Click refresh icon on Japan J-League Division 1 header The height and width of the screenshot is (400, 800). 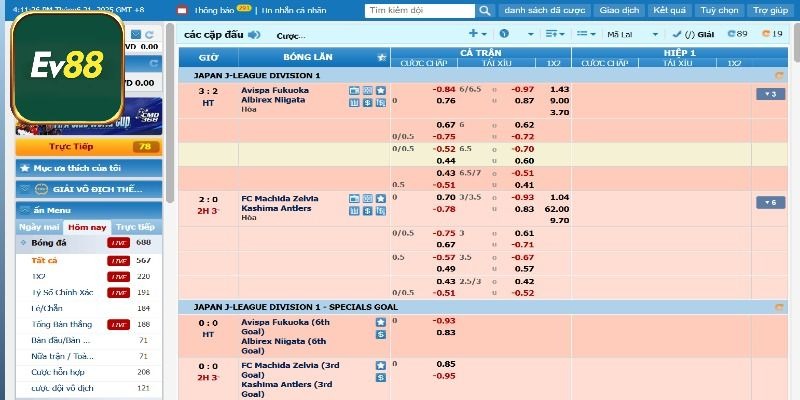click(x=779, y=75)
